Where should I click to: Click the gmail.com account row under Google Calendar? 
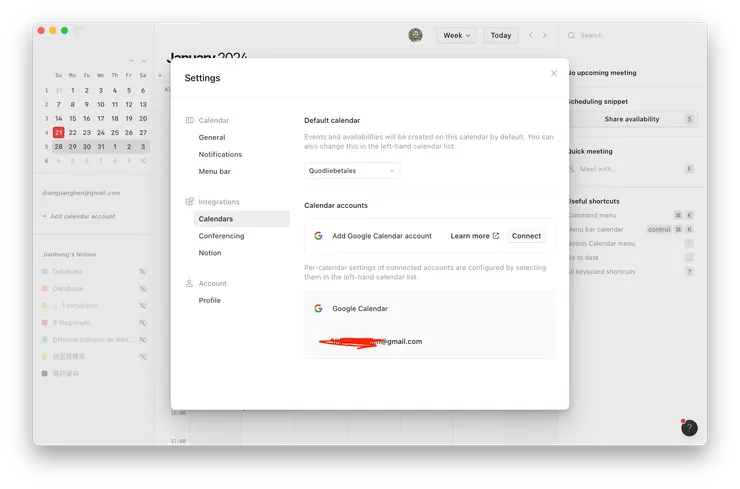429,341
